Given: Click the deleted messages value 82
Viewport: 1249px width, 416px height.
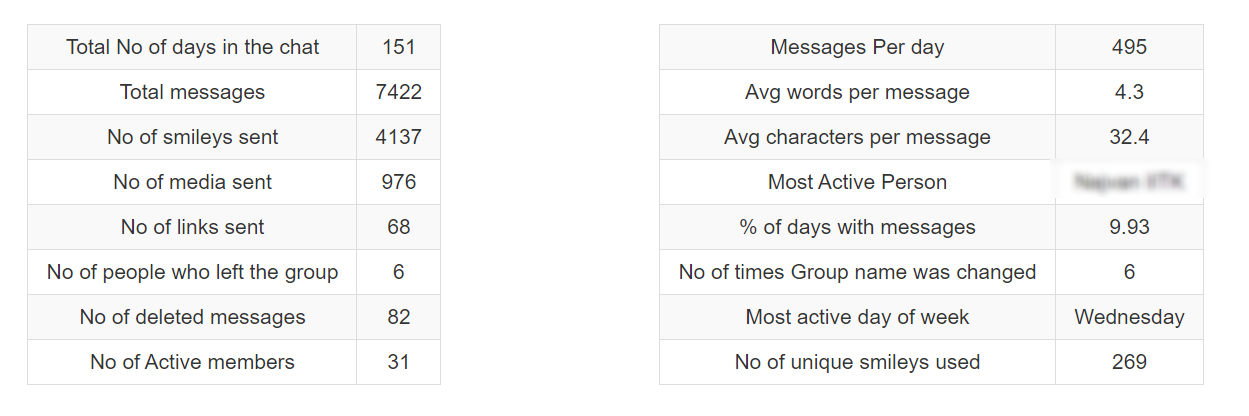Looking at the screenshot, I should coord(398,317).
